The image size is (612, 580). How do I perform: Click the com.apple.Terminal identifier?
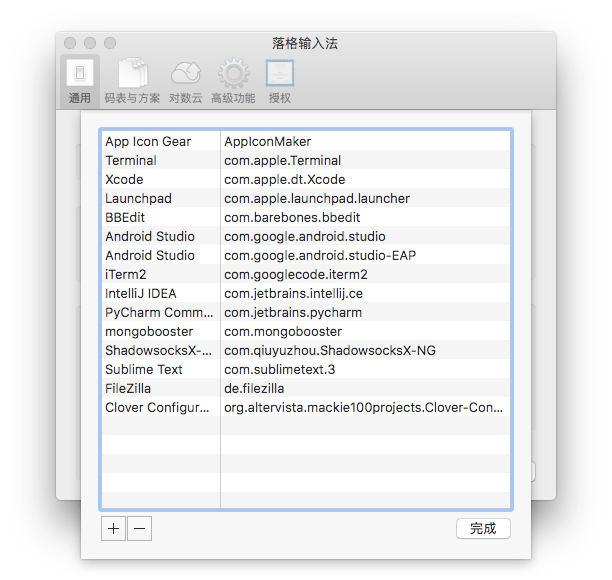click(x=283, y=160)
